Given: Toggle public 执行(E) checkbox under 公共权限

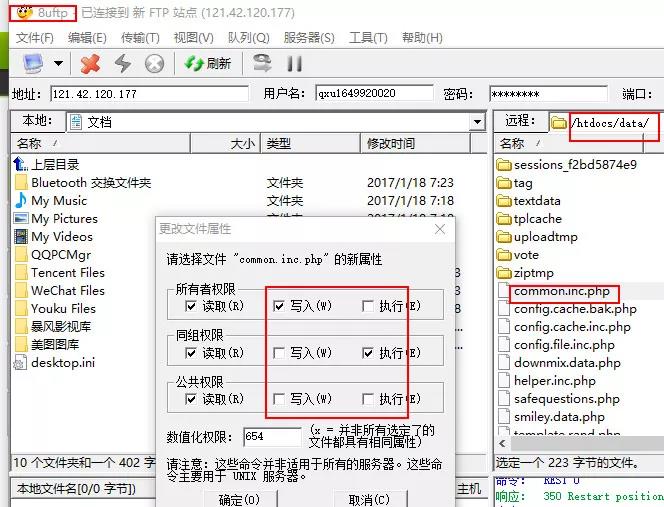Looking at the screenshot, I should tap(368, 399).
